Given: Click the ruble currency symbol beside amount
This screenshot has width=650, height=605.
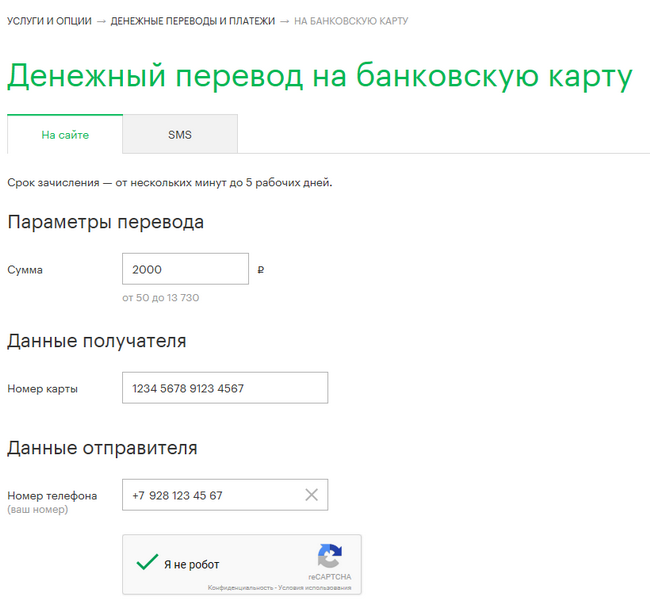Looking at the screenshot, I should click(261, 270).
